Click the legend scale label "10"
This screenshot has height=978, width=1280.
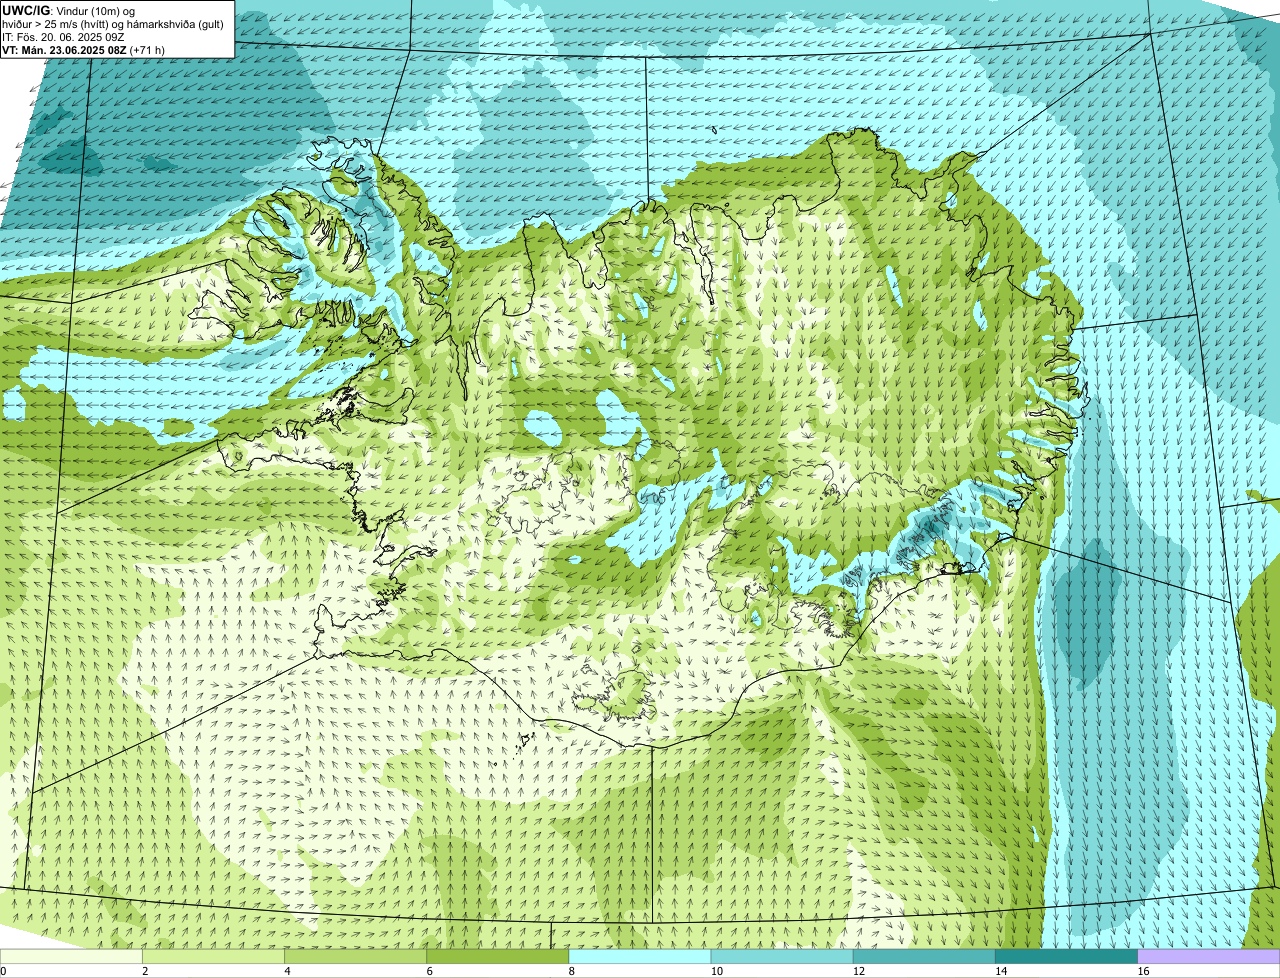(x=716, y=971)
